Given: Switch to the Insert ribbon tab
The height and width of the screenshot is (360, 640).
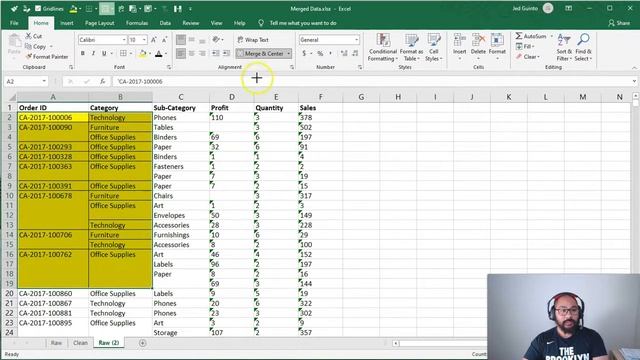Looking at the screenshot, I should [x=67, y=23].
